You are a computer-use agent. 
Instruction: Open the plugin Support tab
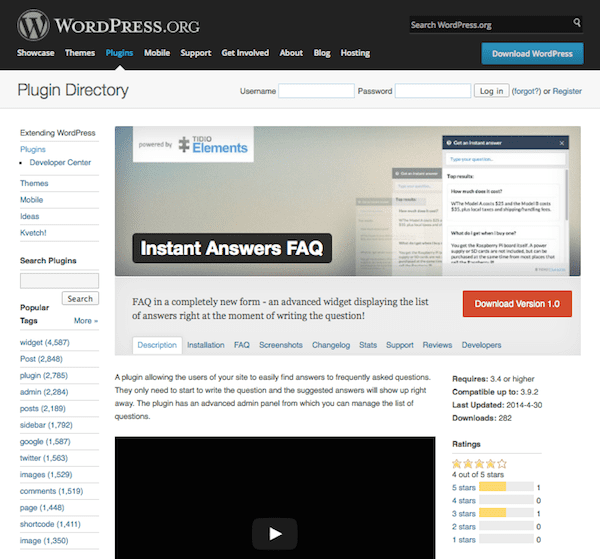click(399, 345)
